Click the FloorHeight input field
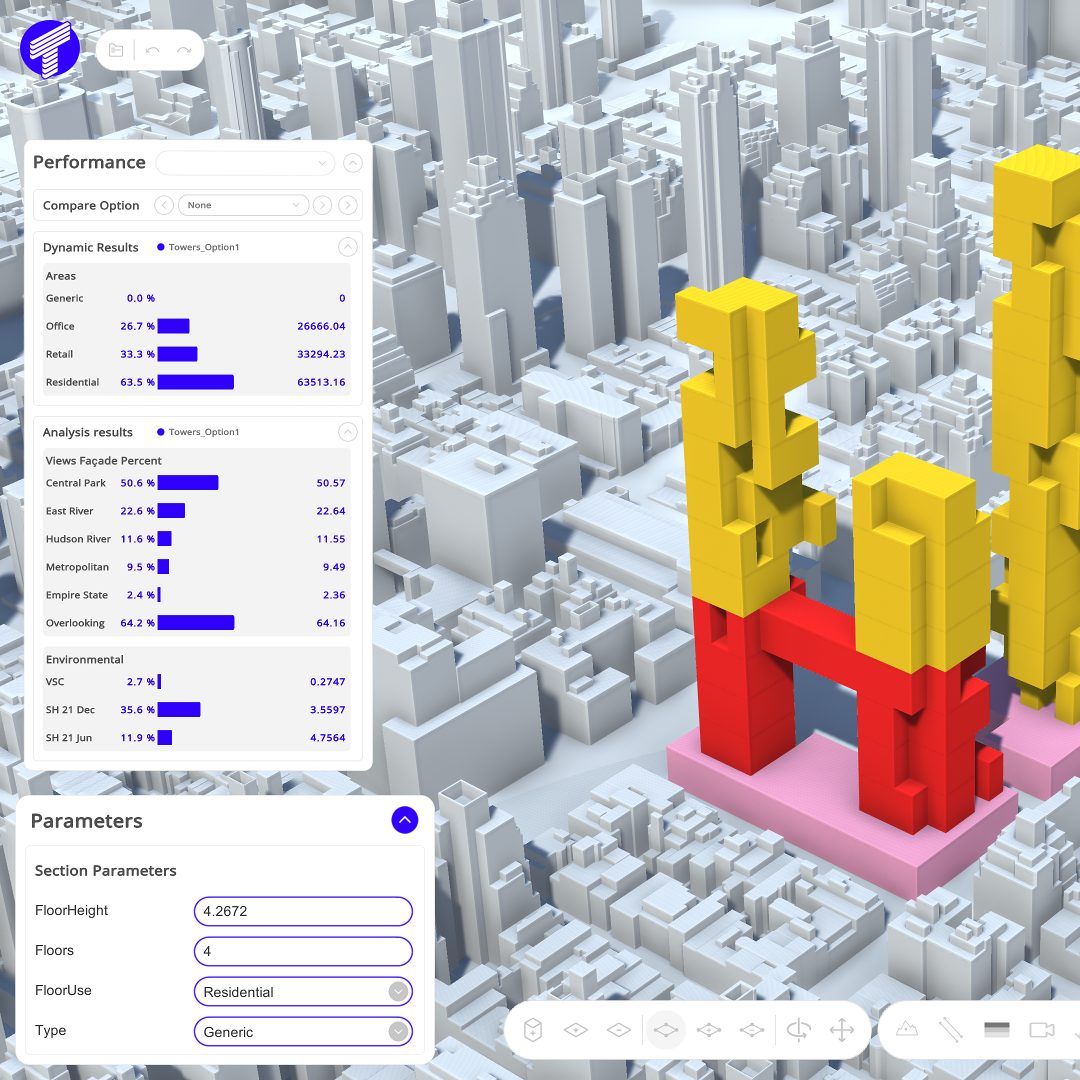This screenshot has width=1080, height=1080. point(303,911)
